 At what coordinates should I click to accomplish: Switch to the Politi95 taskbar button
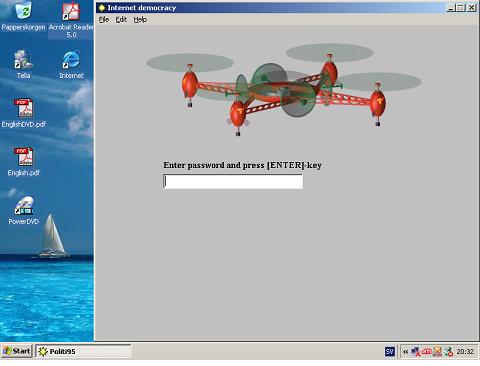(x=83, y=351)
